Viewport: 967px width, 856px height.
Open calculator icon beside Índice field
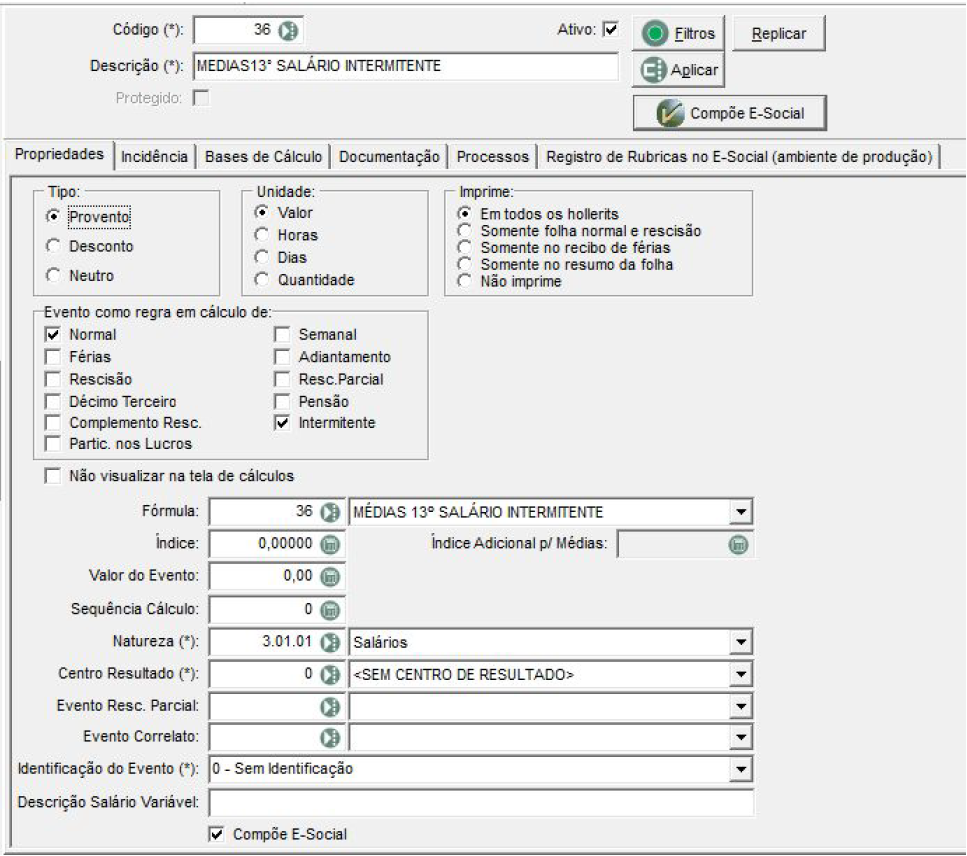(x=330, y=545)
